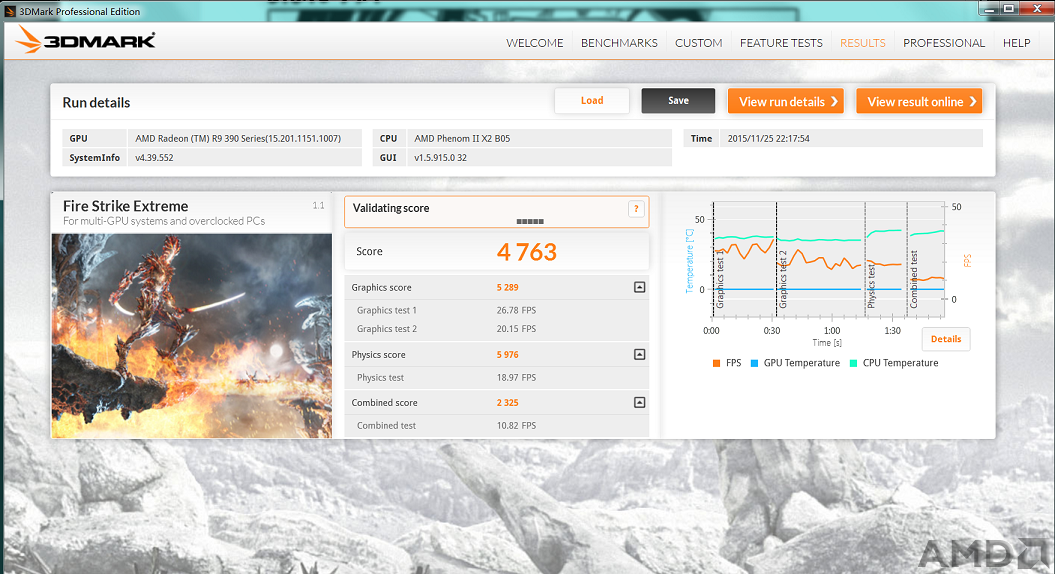Click the validating score help icon
The height and width of the screenshot is (574, 1055).
pos(636,209)
